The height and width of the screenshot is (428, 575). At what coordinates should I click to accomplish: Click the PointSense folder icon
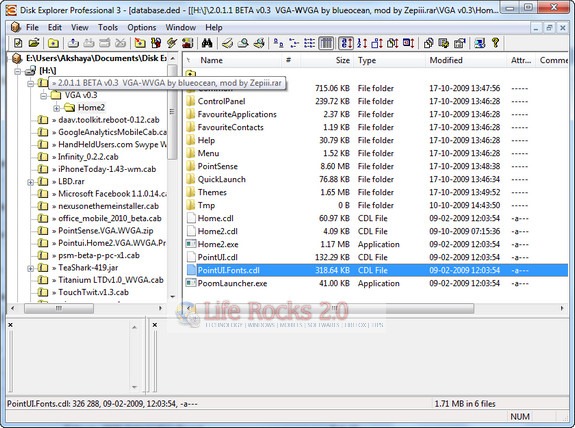[191, 166]
